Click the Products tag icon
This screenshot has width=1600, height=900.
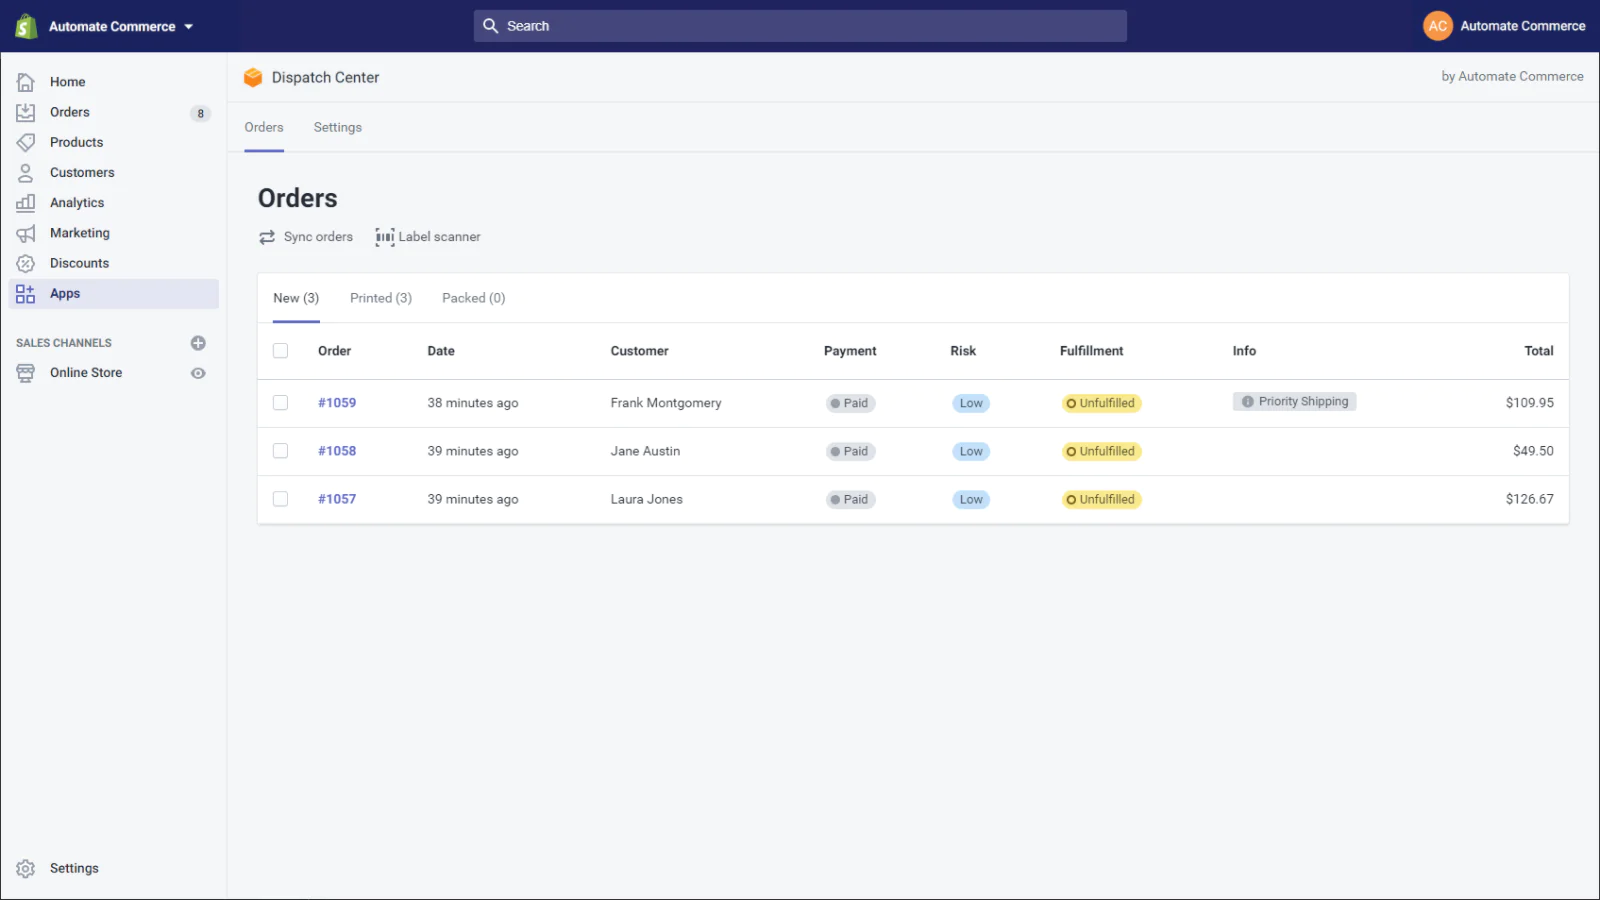[26, 142]
